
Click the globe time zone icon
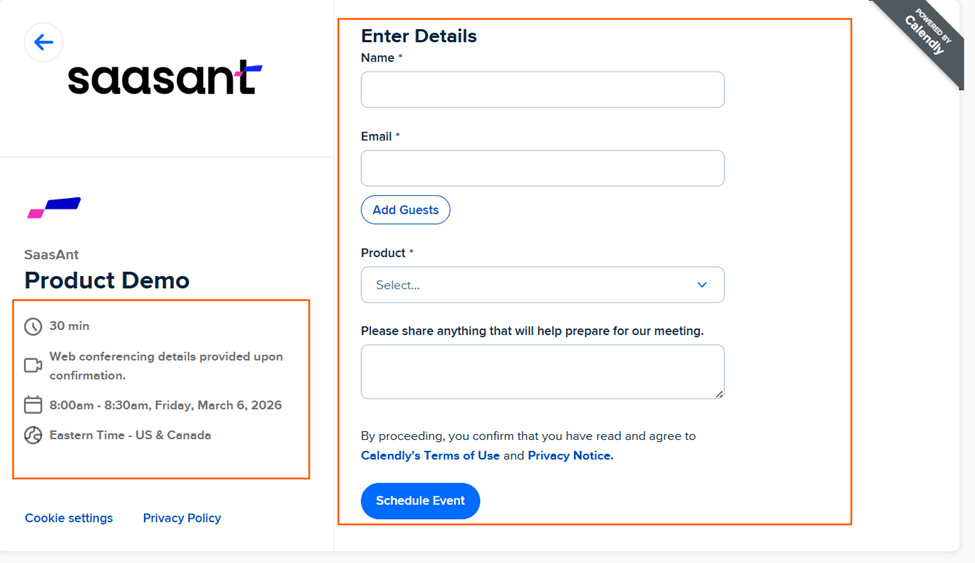(x=33, y=435)
